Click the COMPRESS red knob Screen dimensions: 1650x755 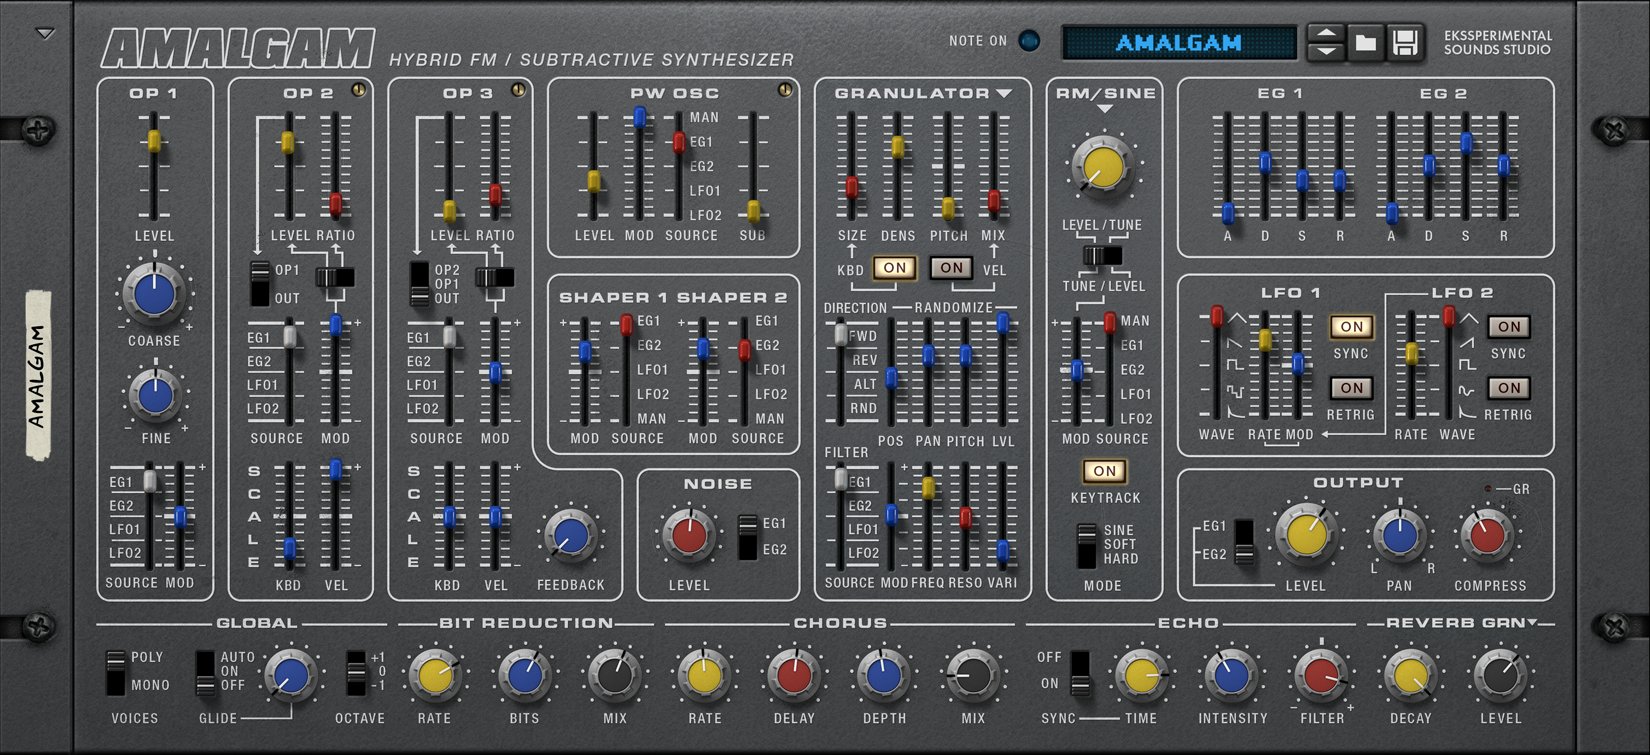pos(1486,535)
